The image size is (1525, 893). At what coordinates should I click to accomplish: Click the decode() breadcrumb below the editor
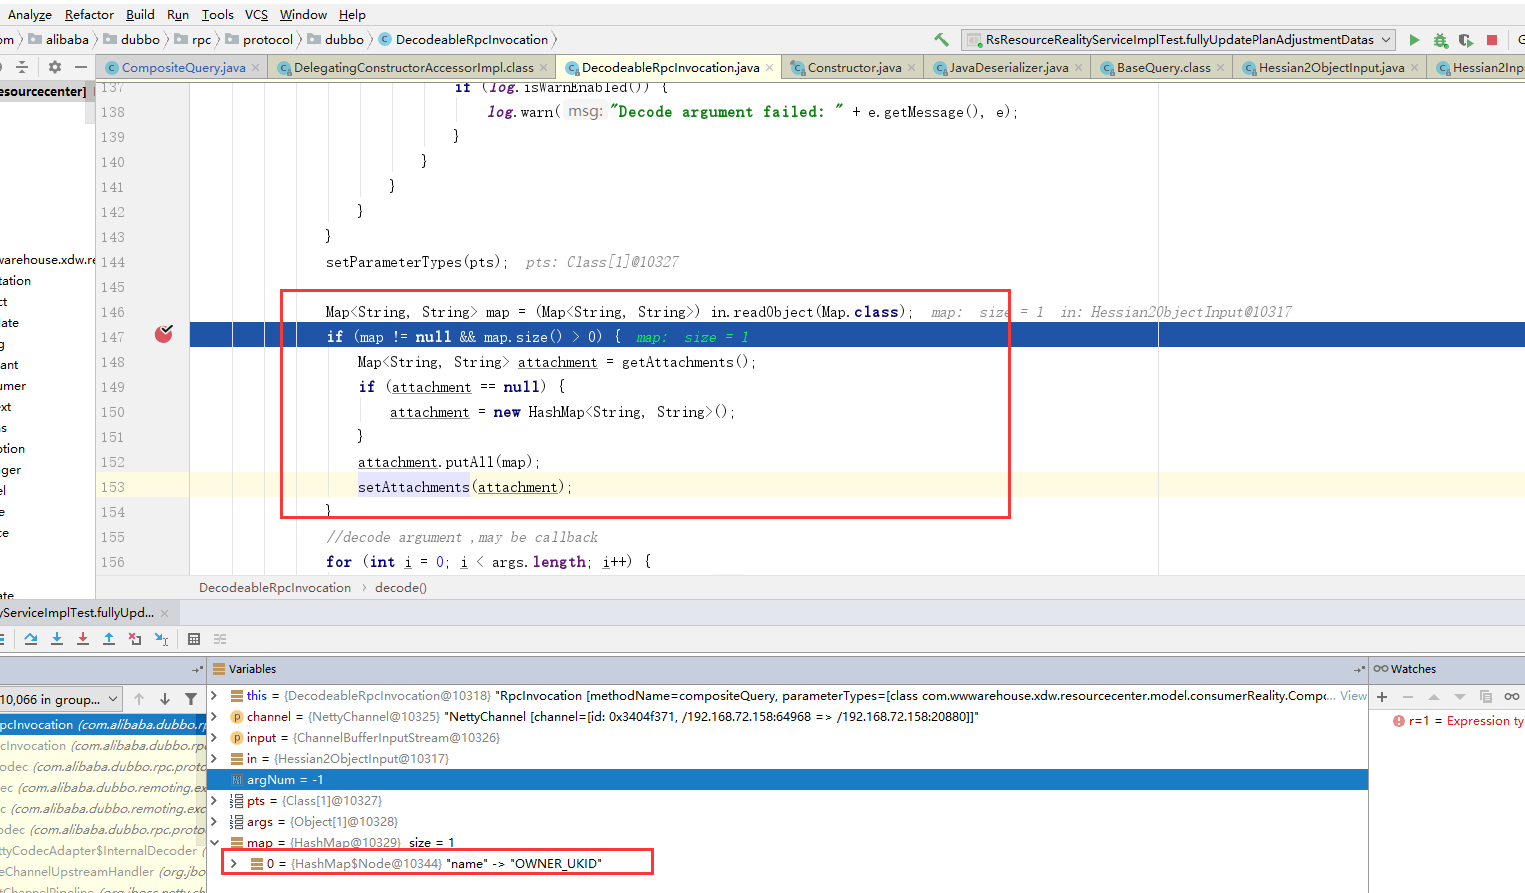click(x=400, y=588)
